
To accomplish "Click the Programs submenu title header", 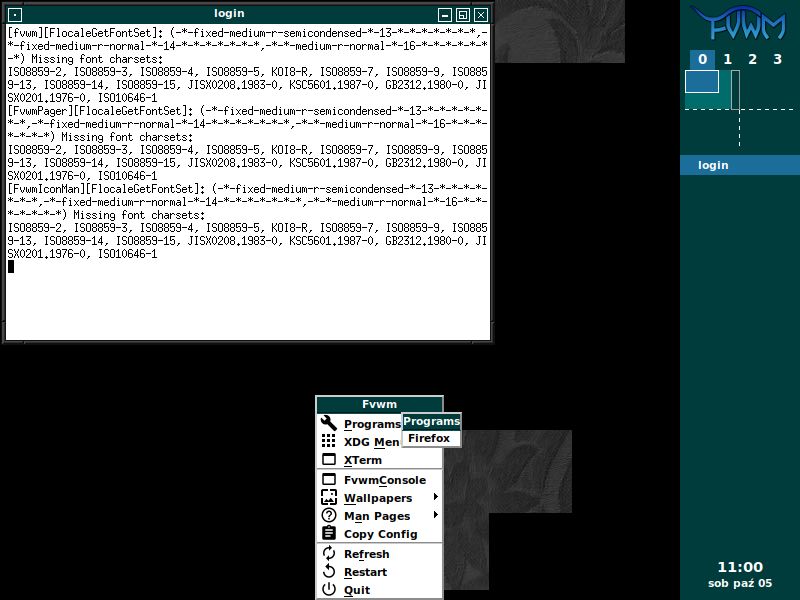I will click(x=432, y=421).
